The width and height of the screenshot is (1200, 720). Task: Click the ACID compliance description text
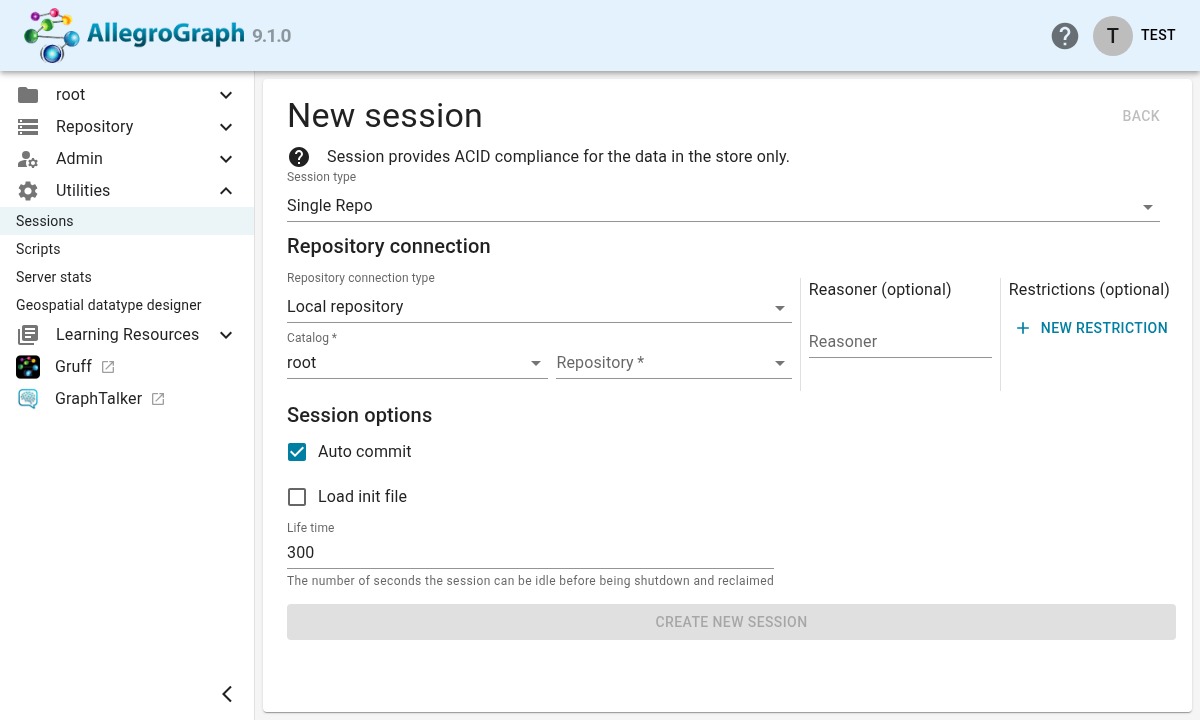[x=558, y=157]
